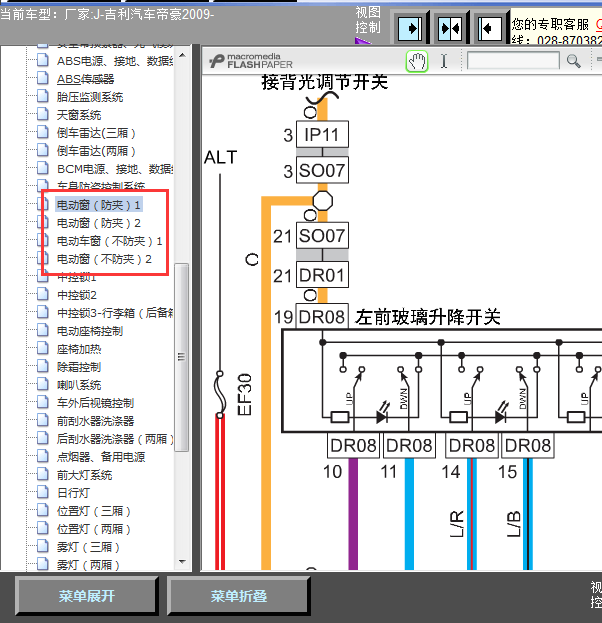Open the ABS传感器 tree entry
The height and width of the screenshot is (623, 602).
tap(85, 79)
